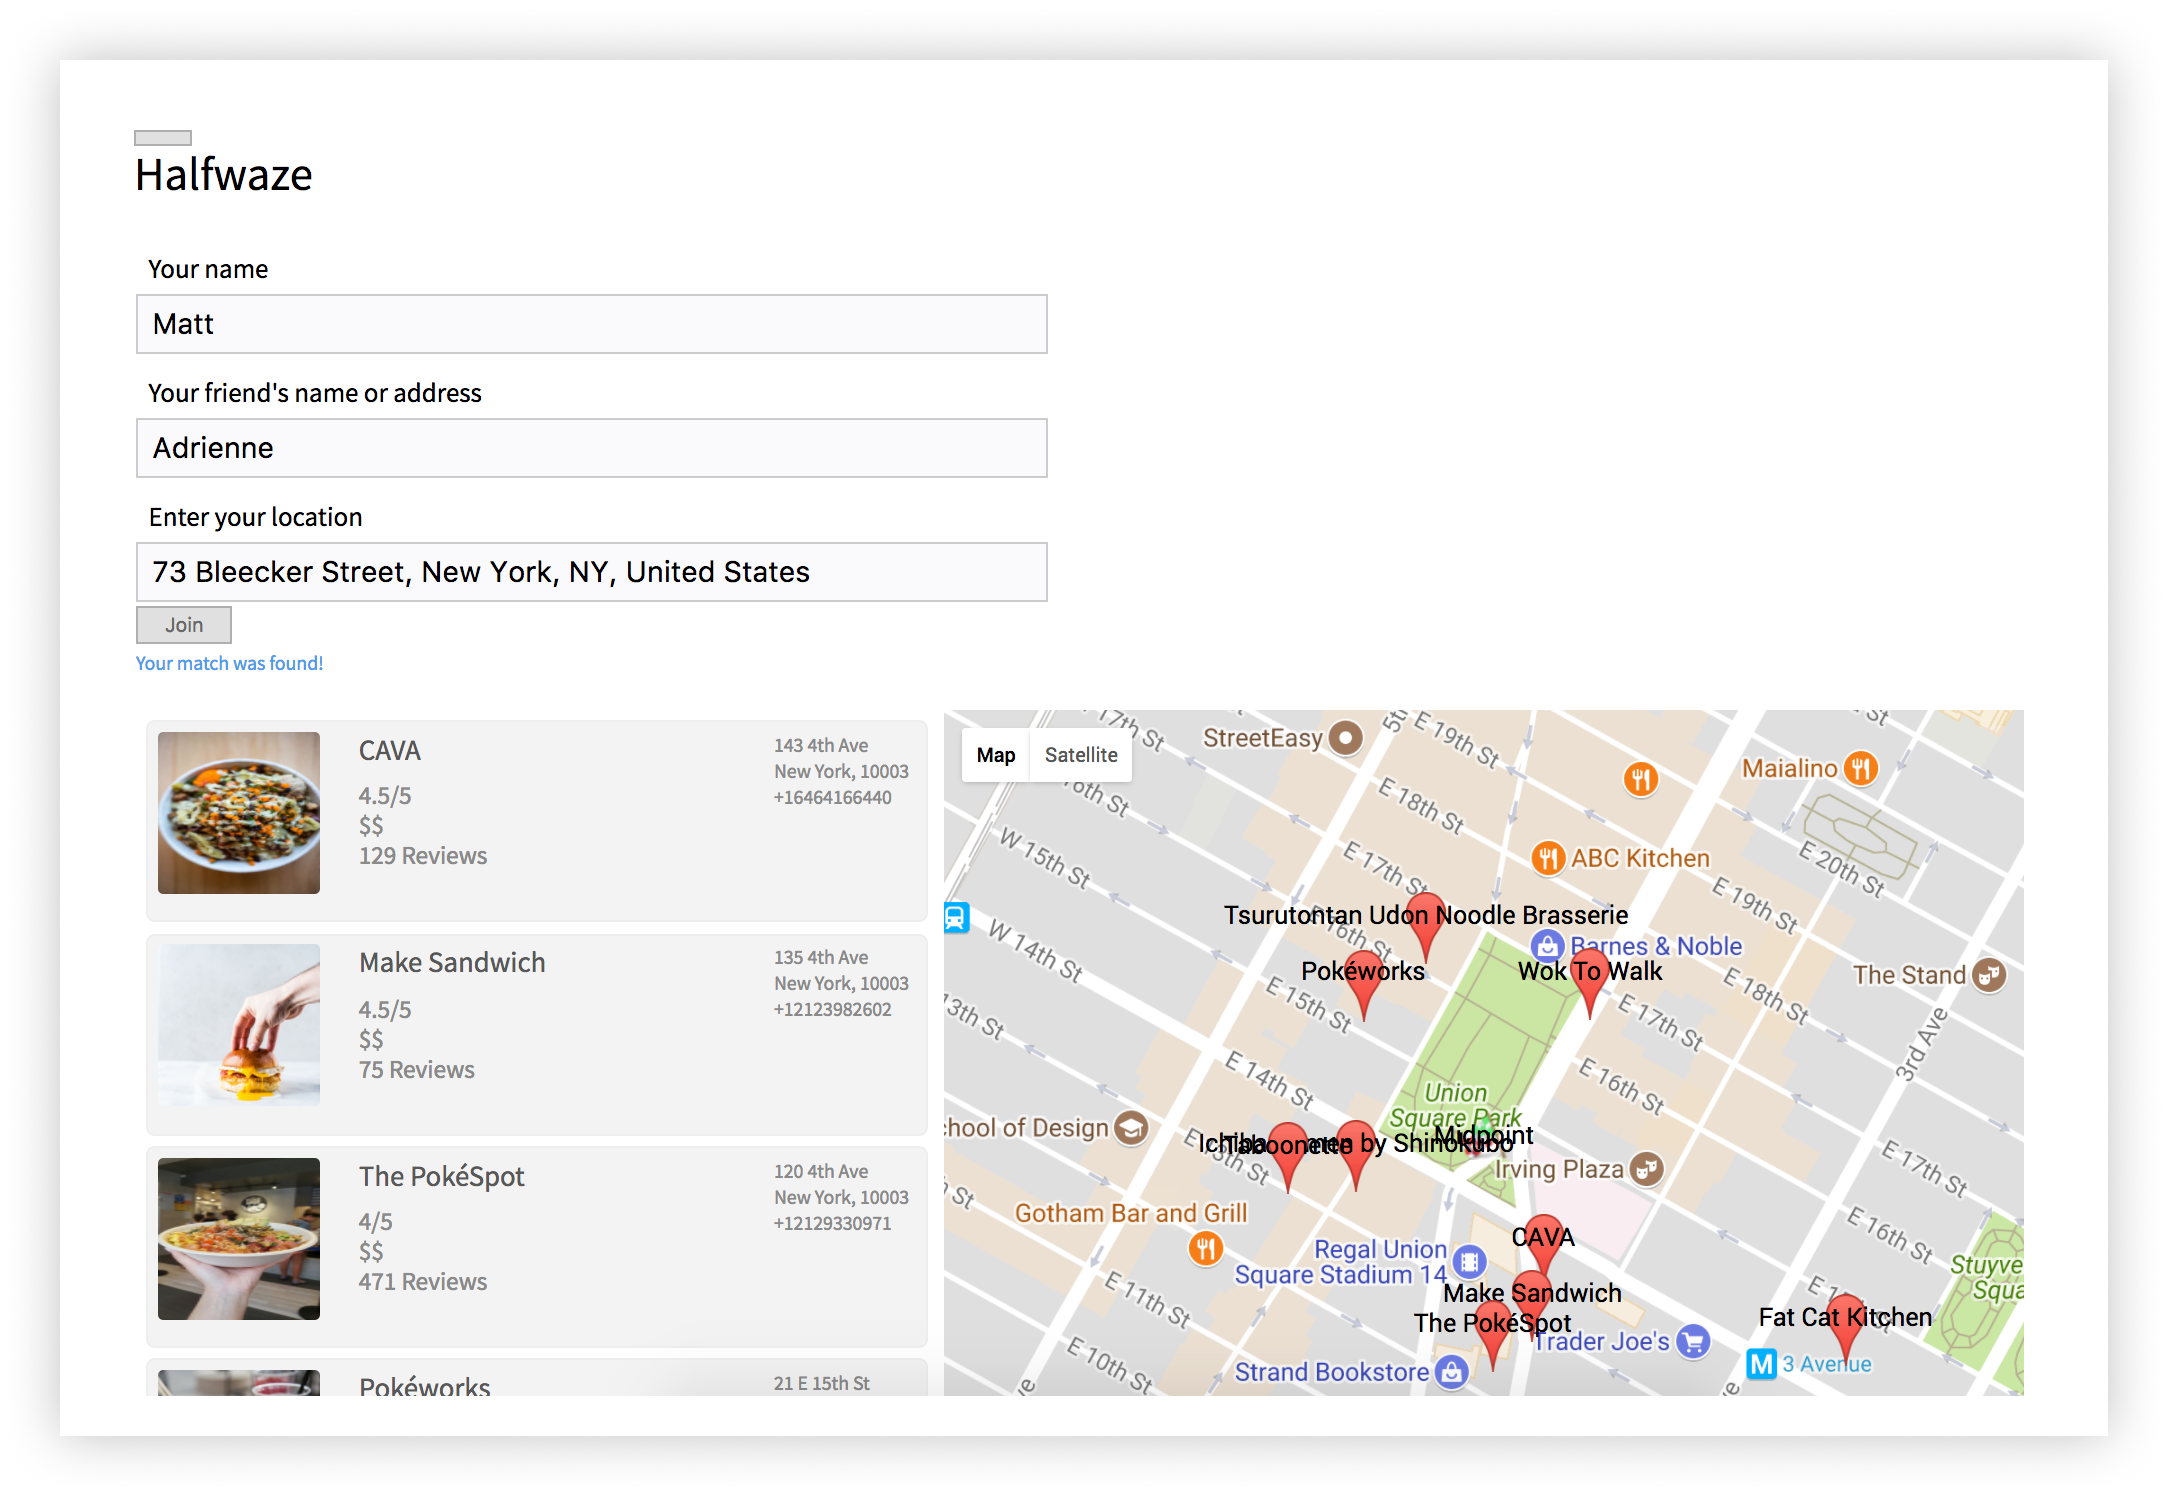The width and height of the screenshot is (2168, 1496).
Task: Click the Trader Joe's shopping cart icon
Action: point(1693,1341)
